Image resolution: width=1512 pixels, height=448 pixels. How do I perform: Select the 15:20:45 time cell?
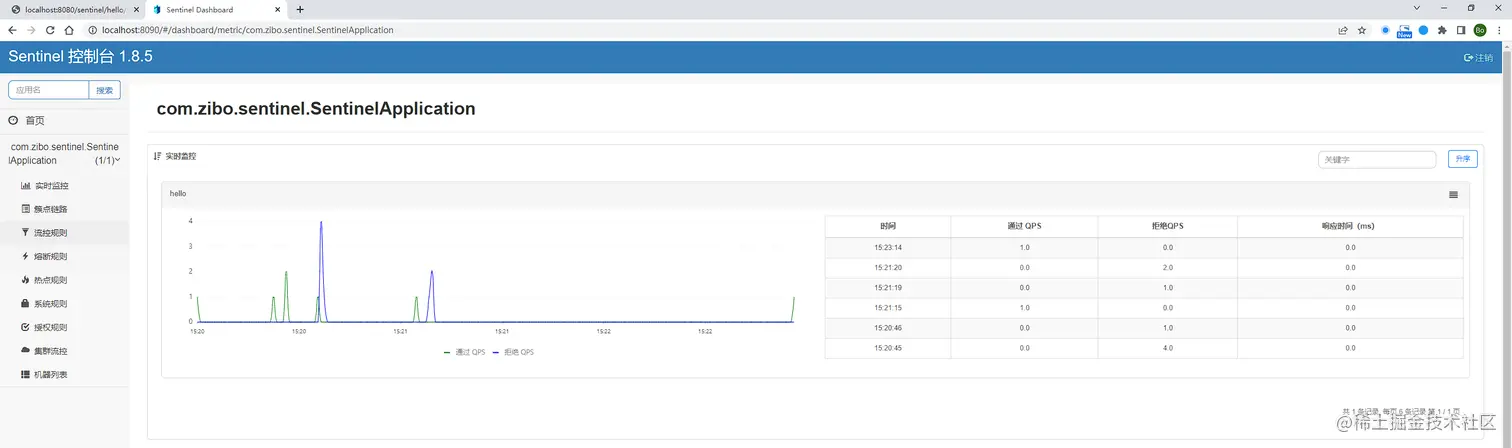click(x=888, y=348)
